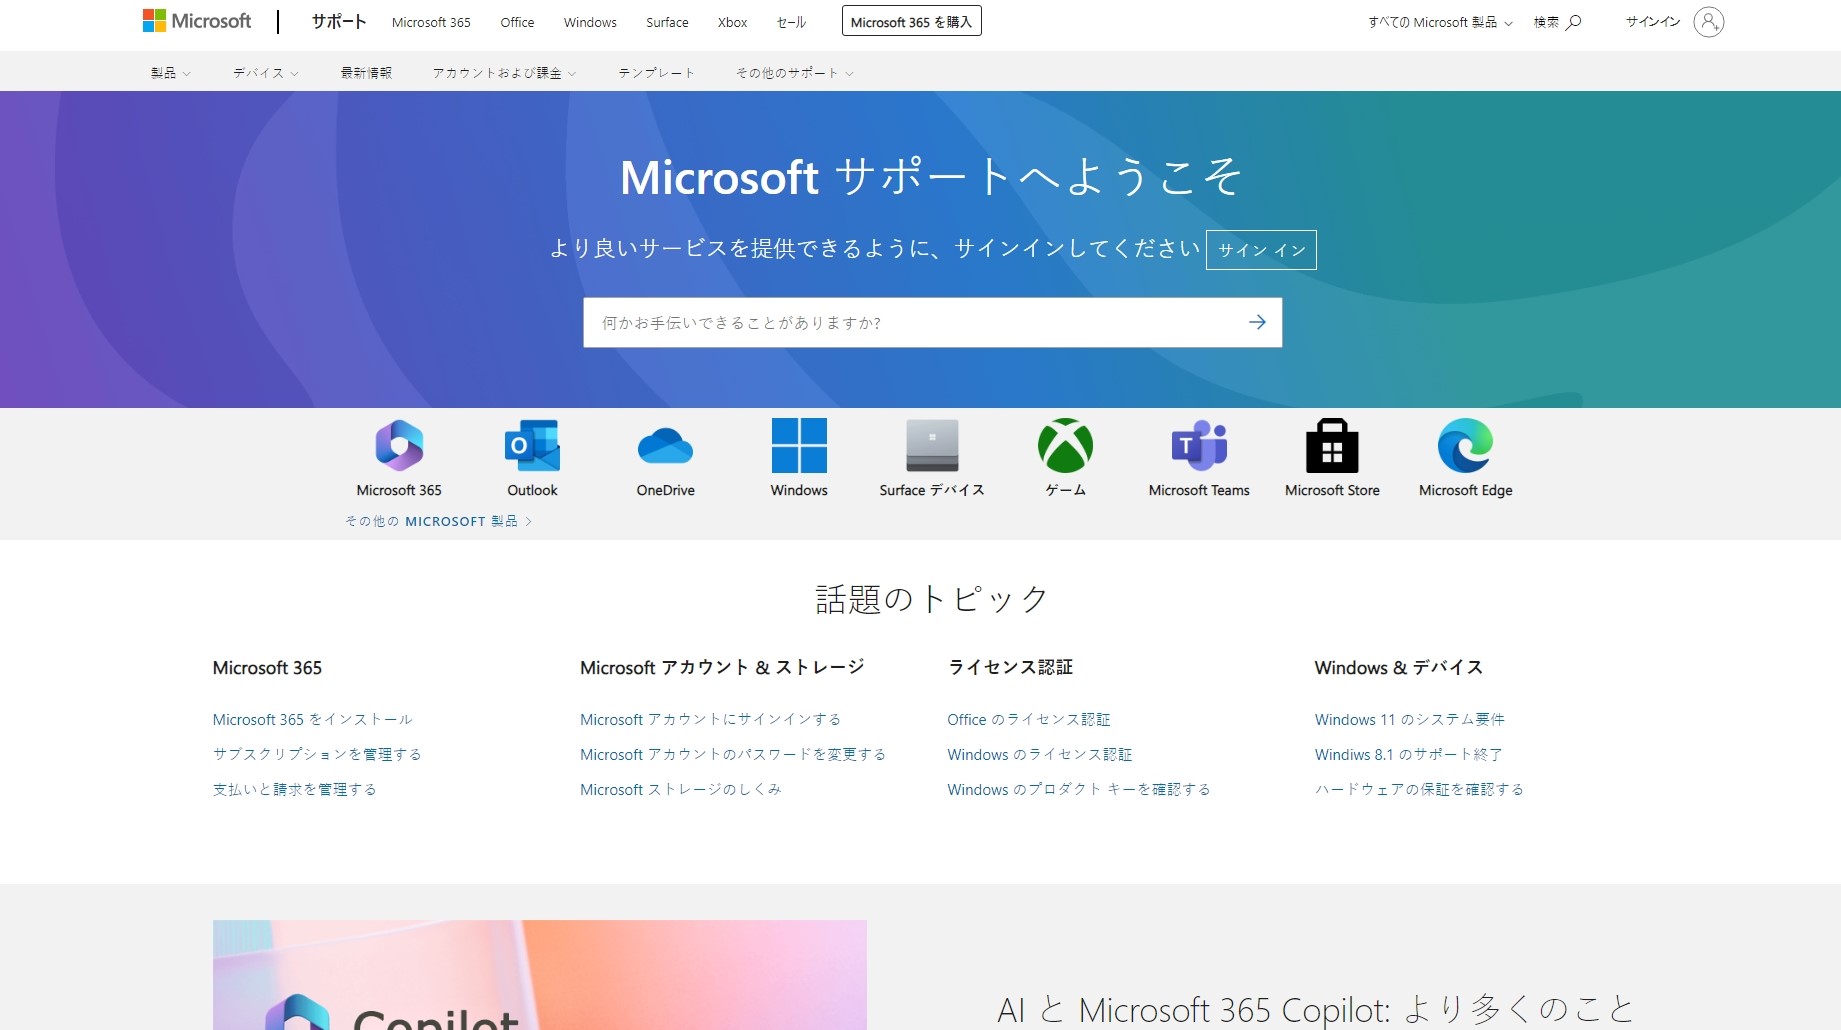Image resolution: width=1841 pixels, height=1030 pixels.
Task: Click the Microsoft 365 を購入 button
Action: click(x=911, y=22)
